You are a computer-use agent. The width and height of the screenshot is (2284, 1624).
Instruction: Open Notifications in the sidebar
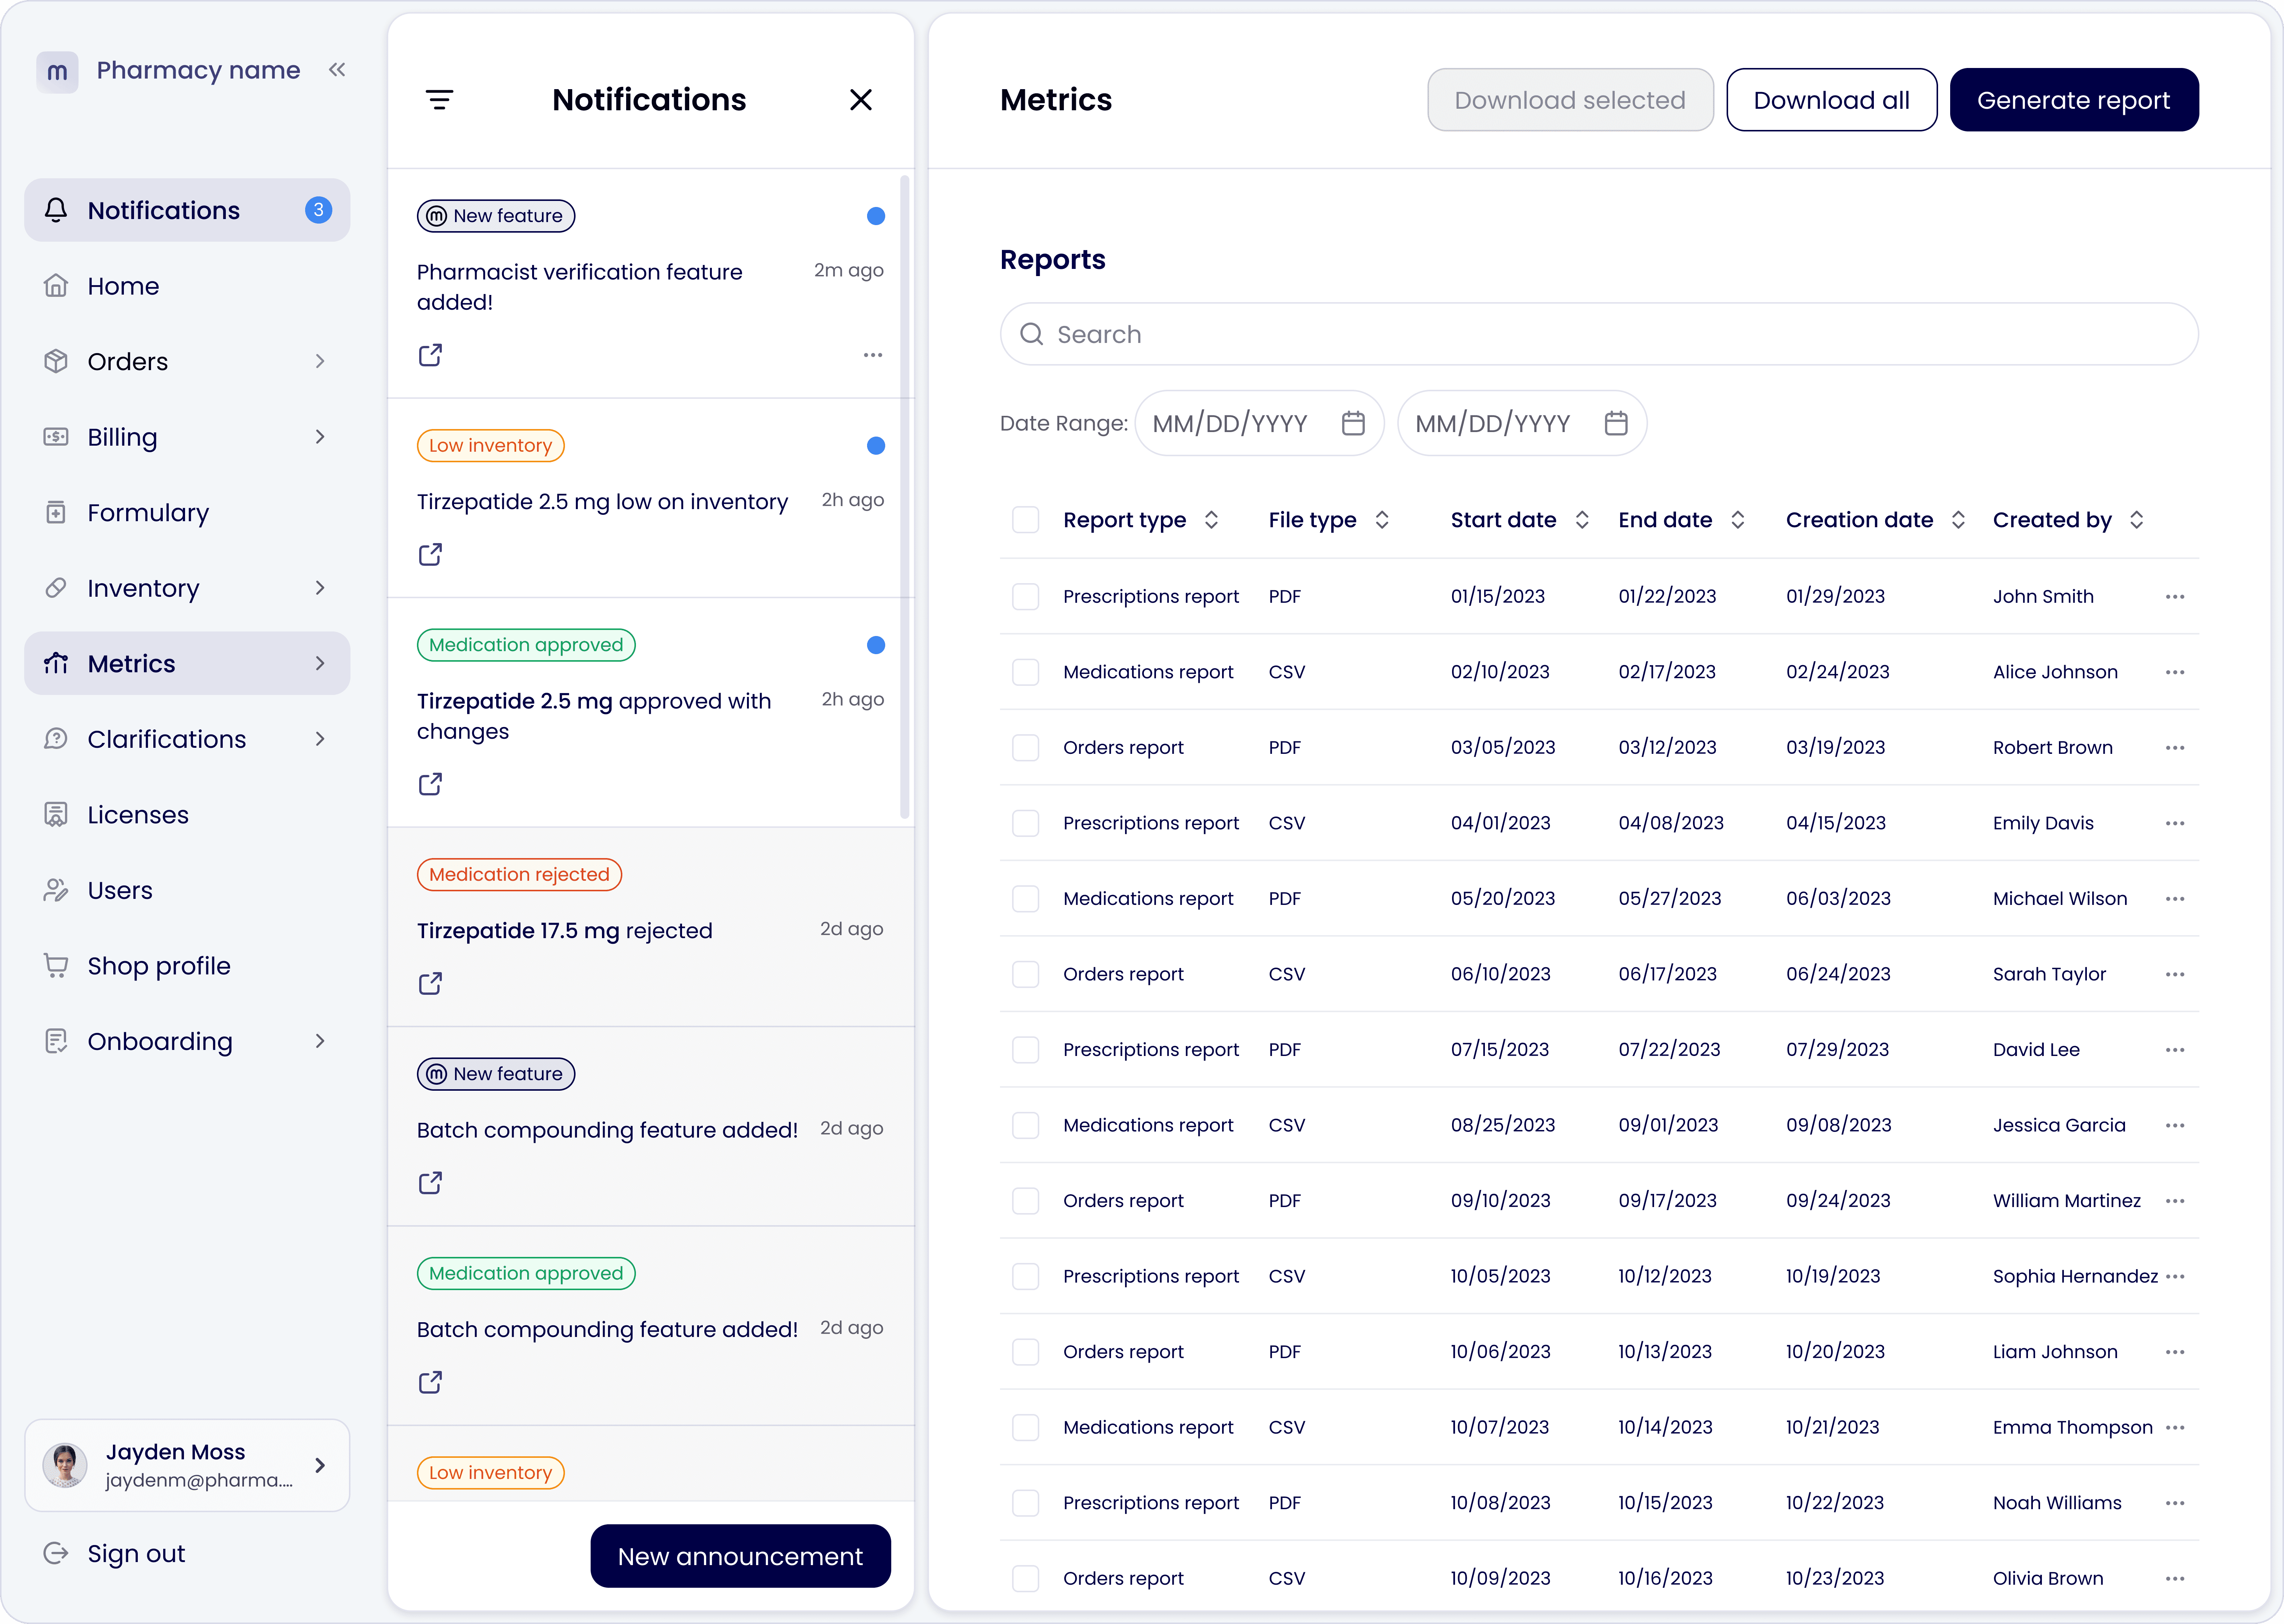187,210
